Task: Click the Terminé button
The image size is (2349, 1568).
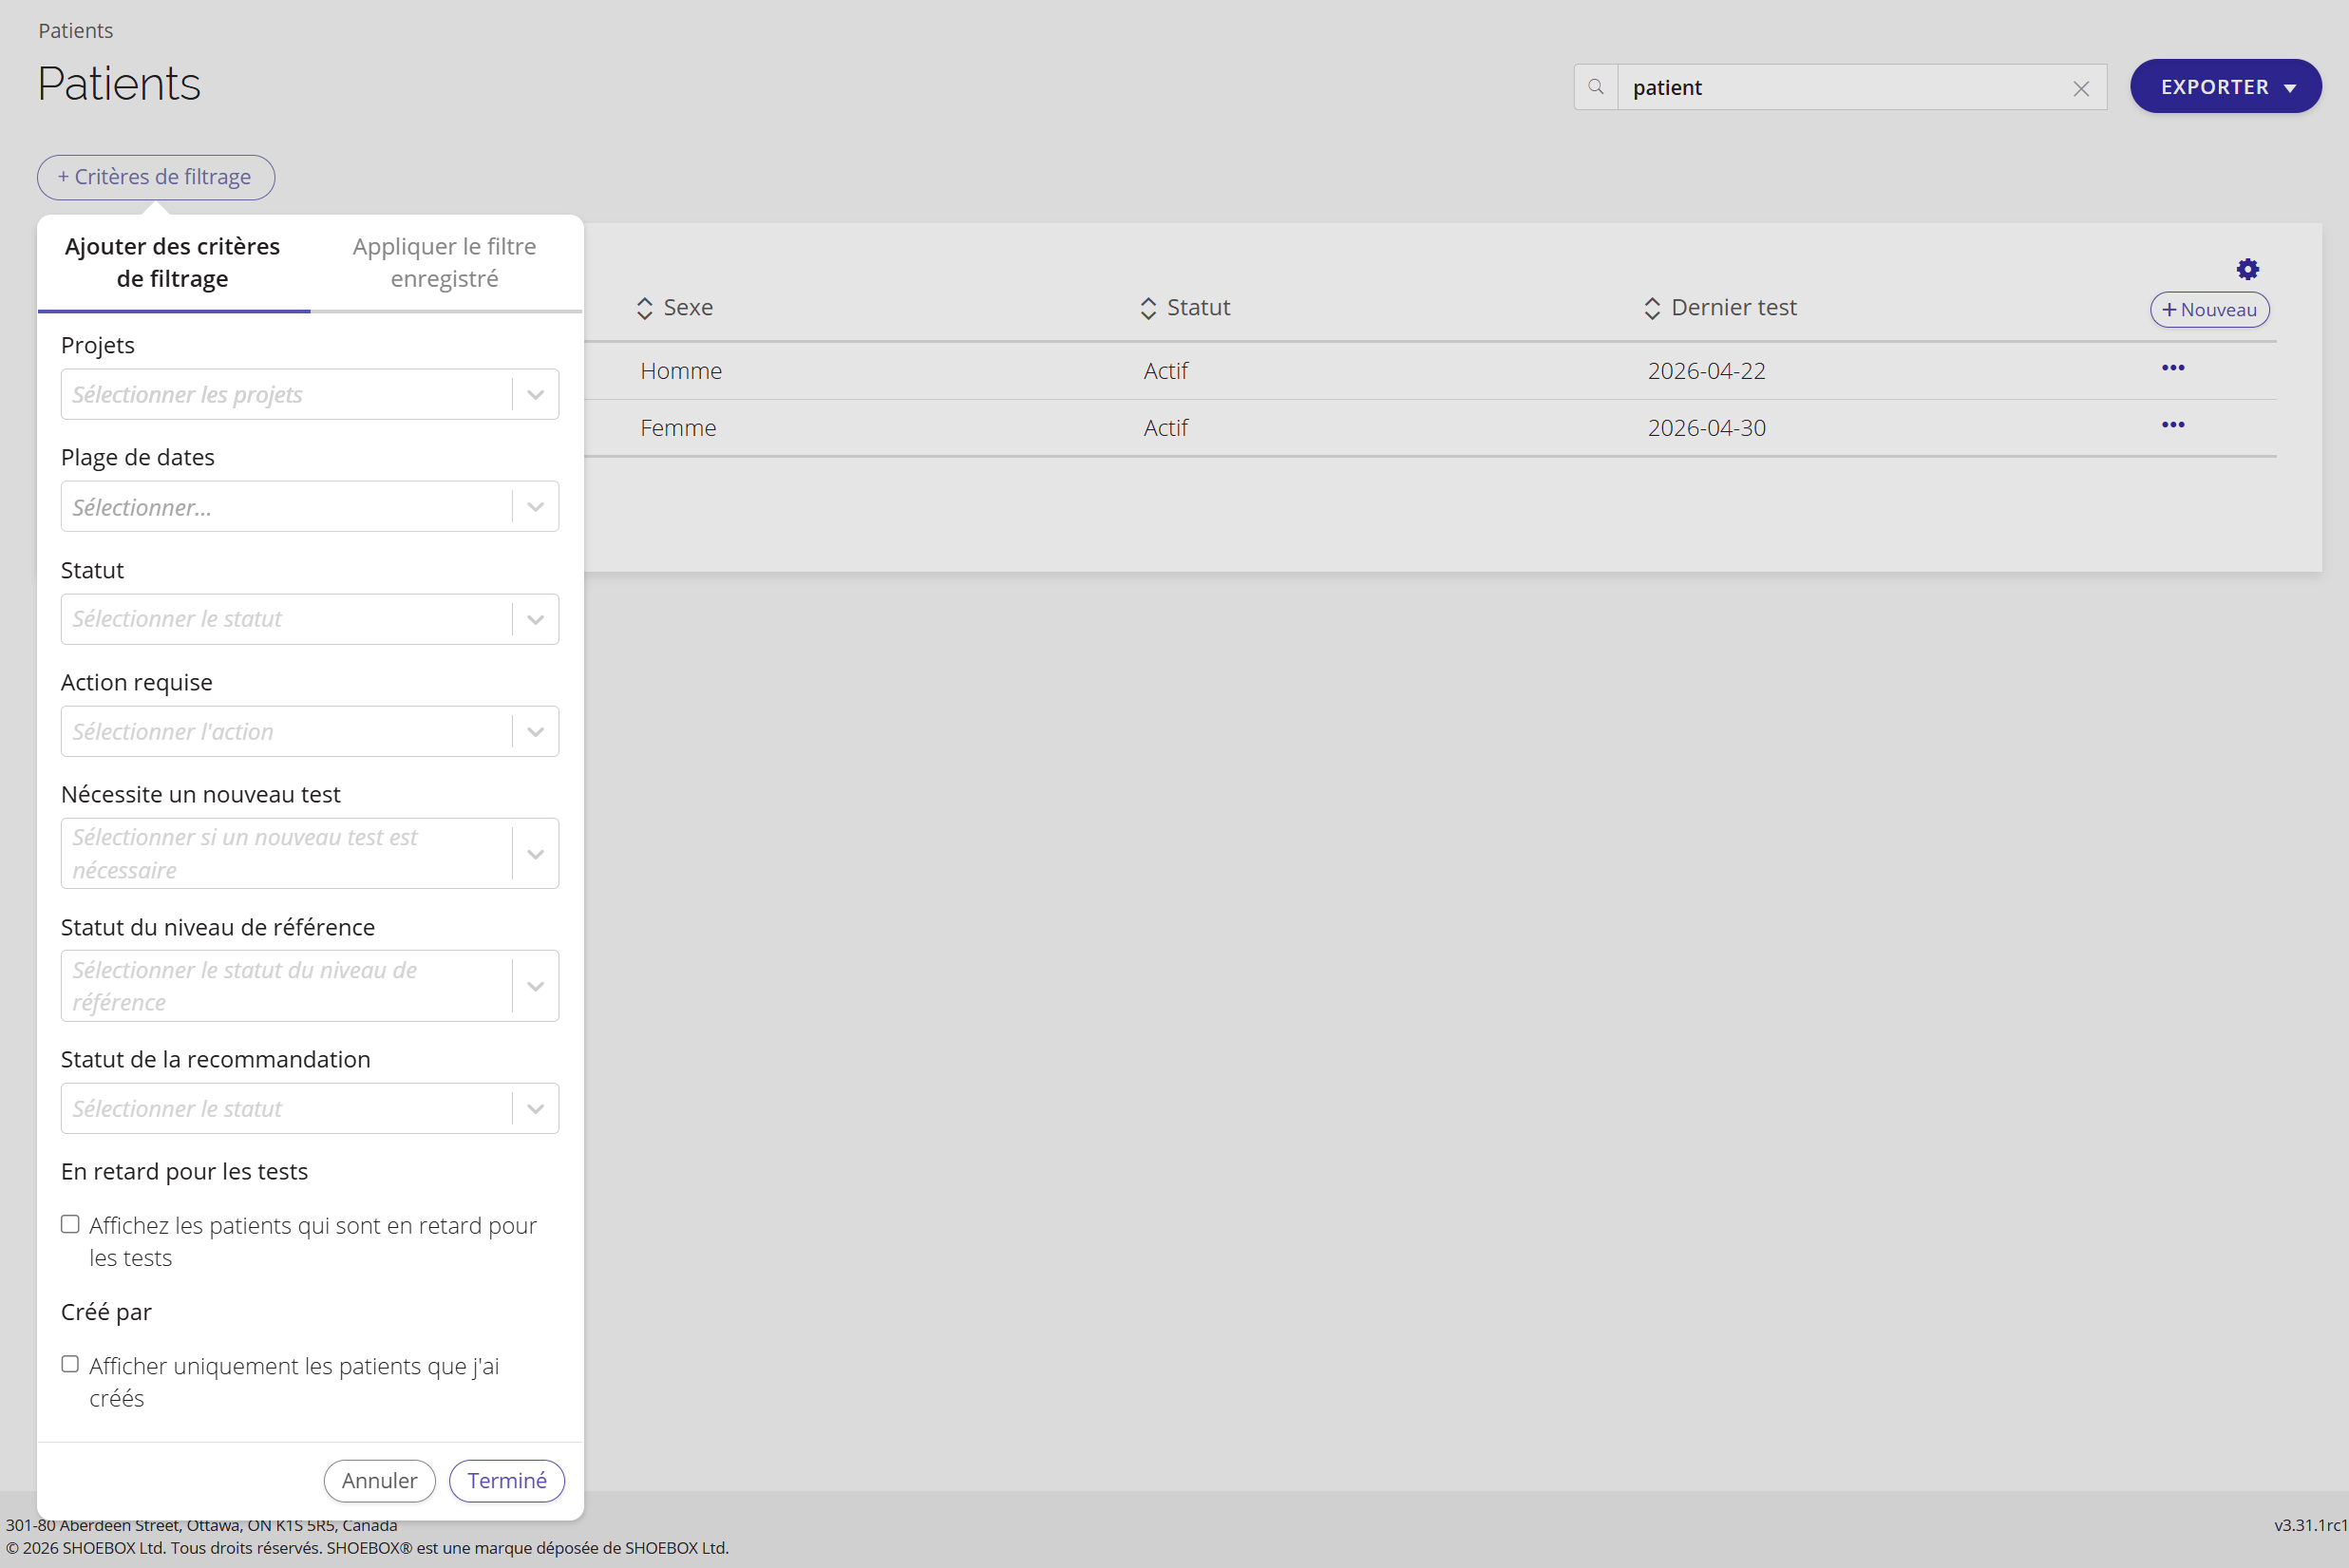Action: point(507,1480)
